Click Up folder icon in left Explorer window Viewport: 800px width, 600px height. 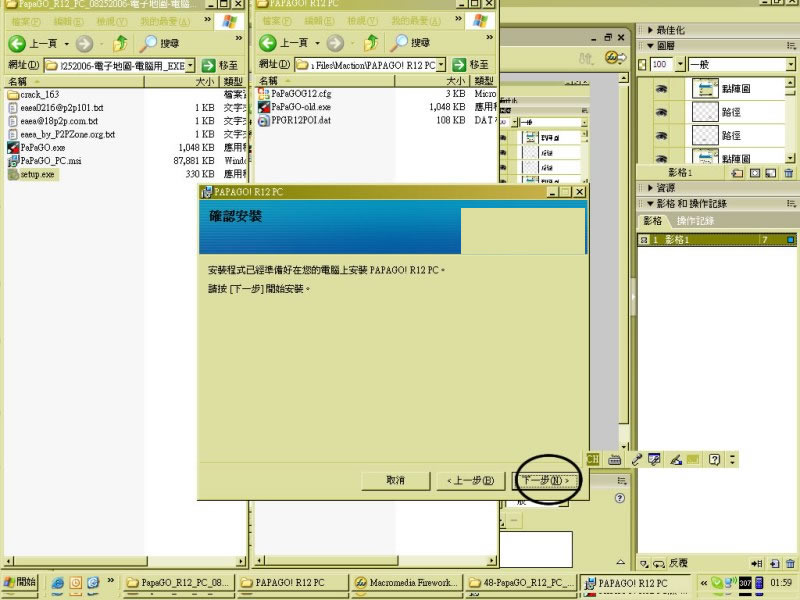120,43
